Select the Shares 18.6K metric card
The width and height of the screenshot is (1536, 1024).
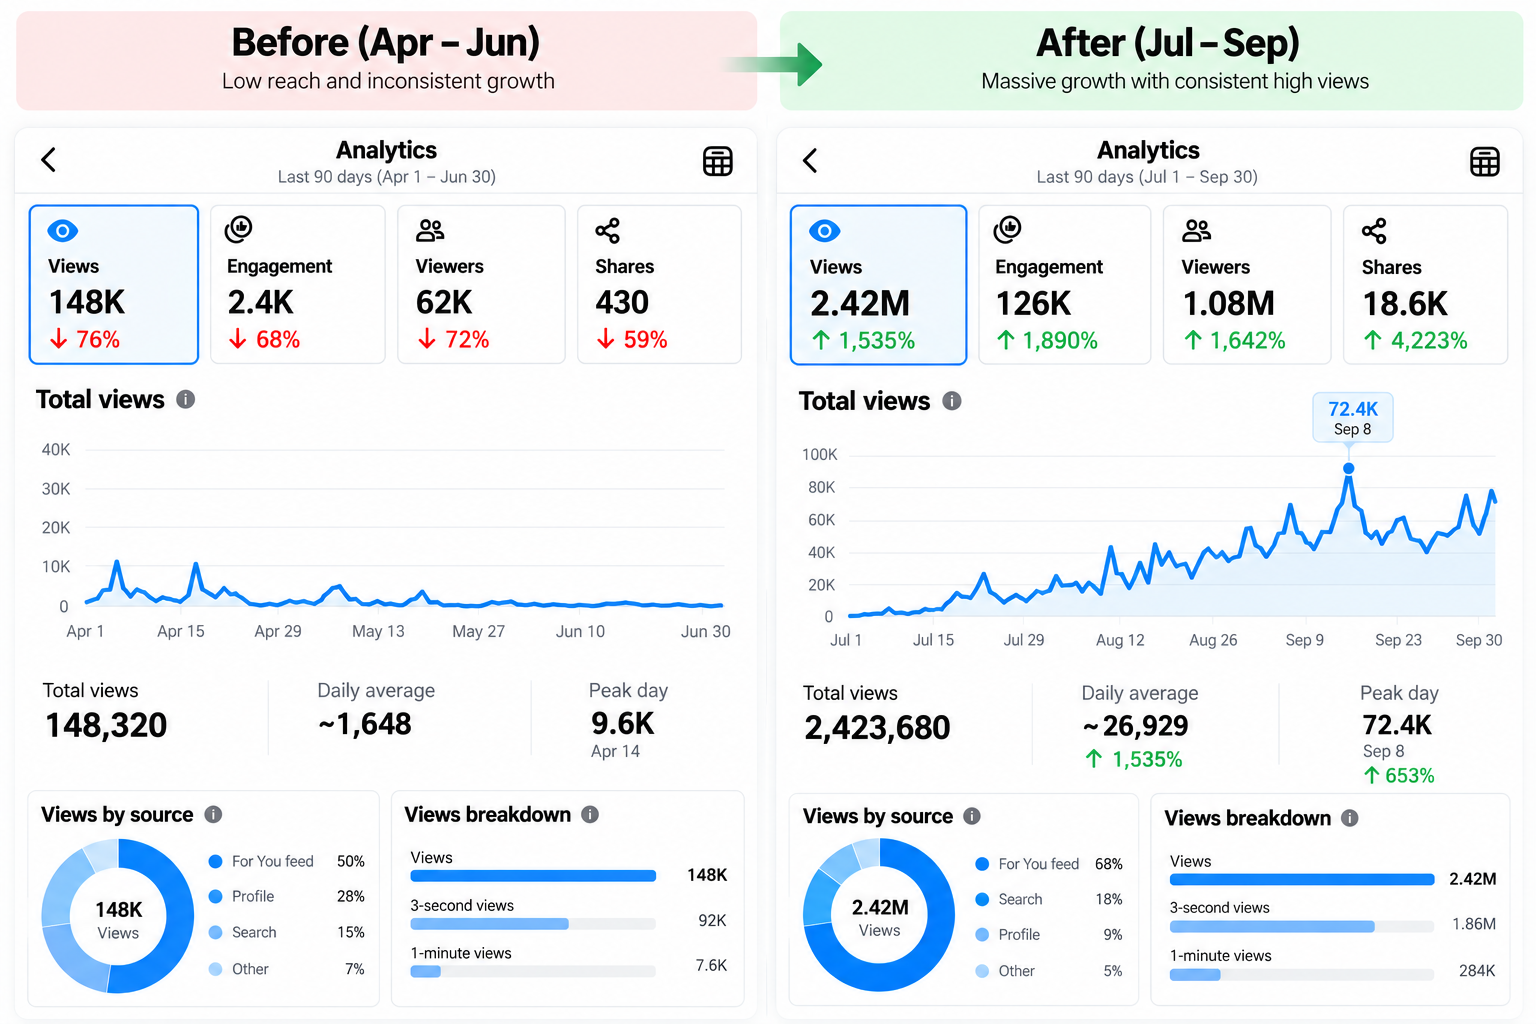click(1425, 285)
